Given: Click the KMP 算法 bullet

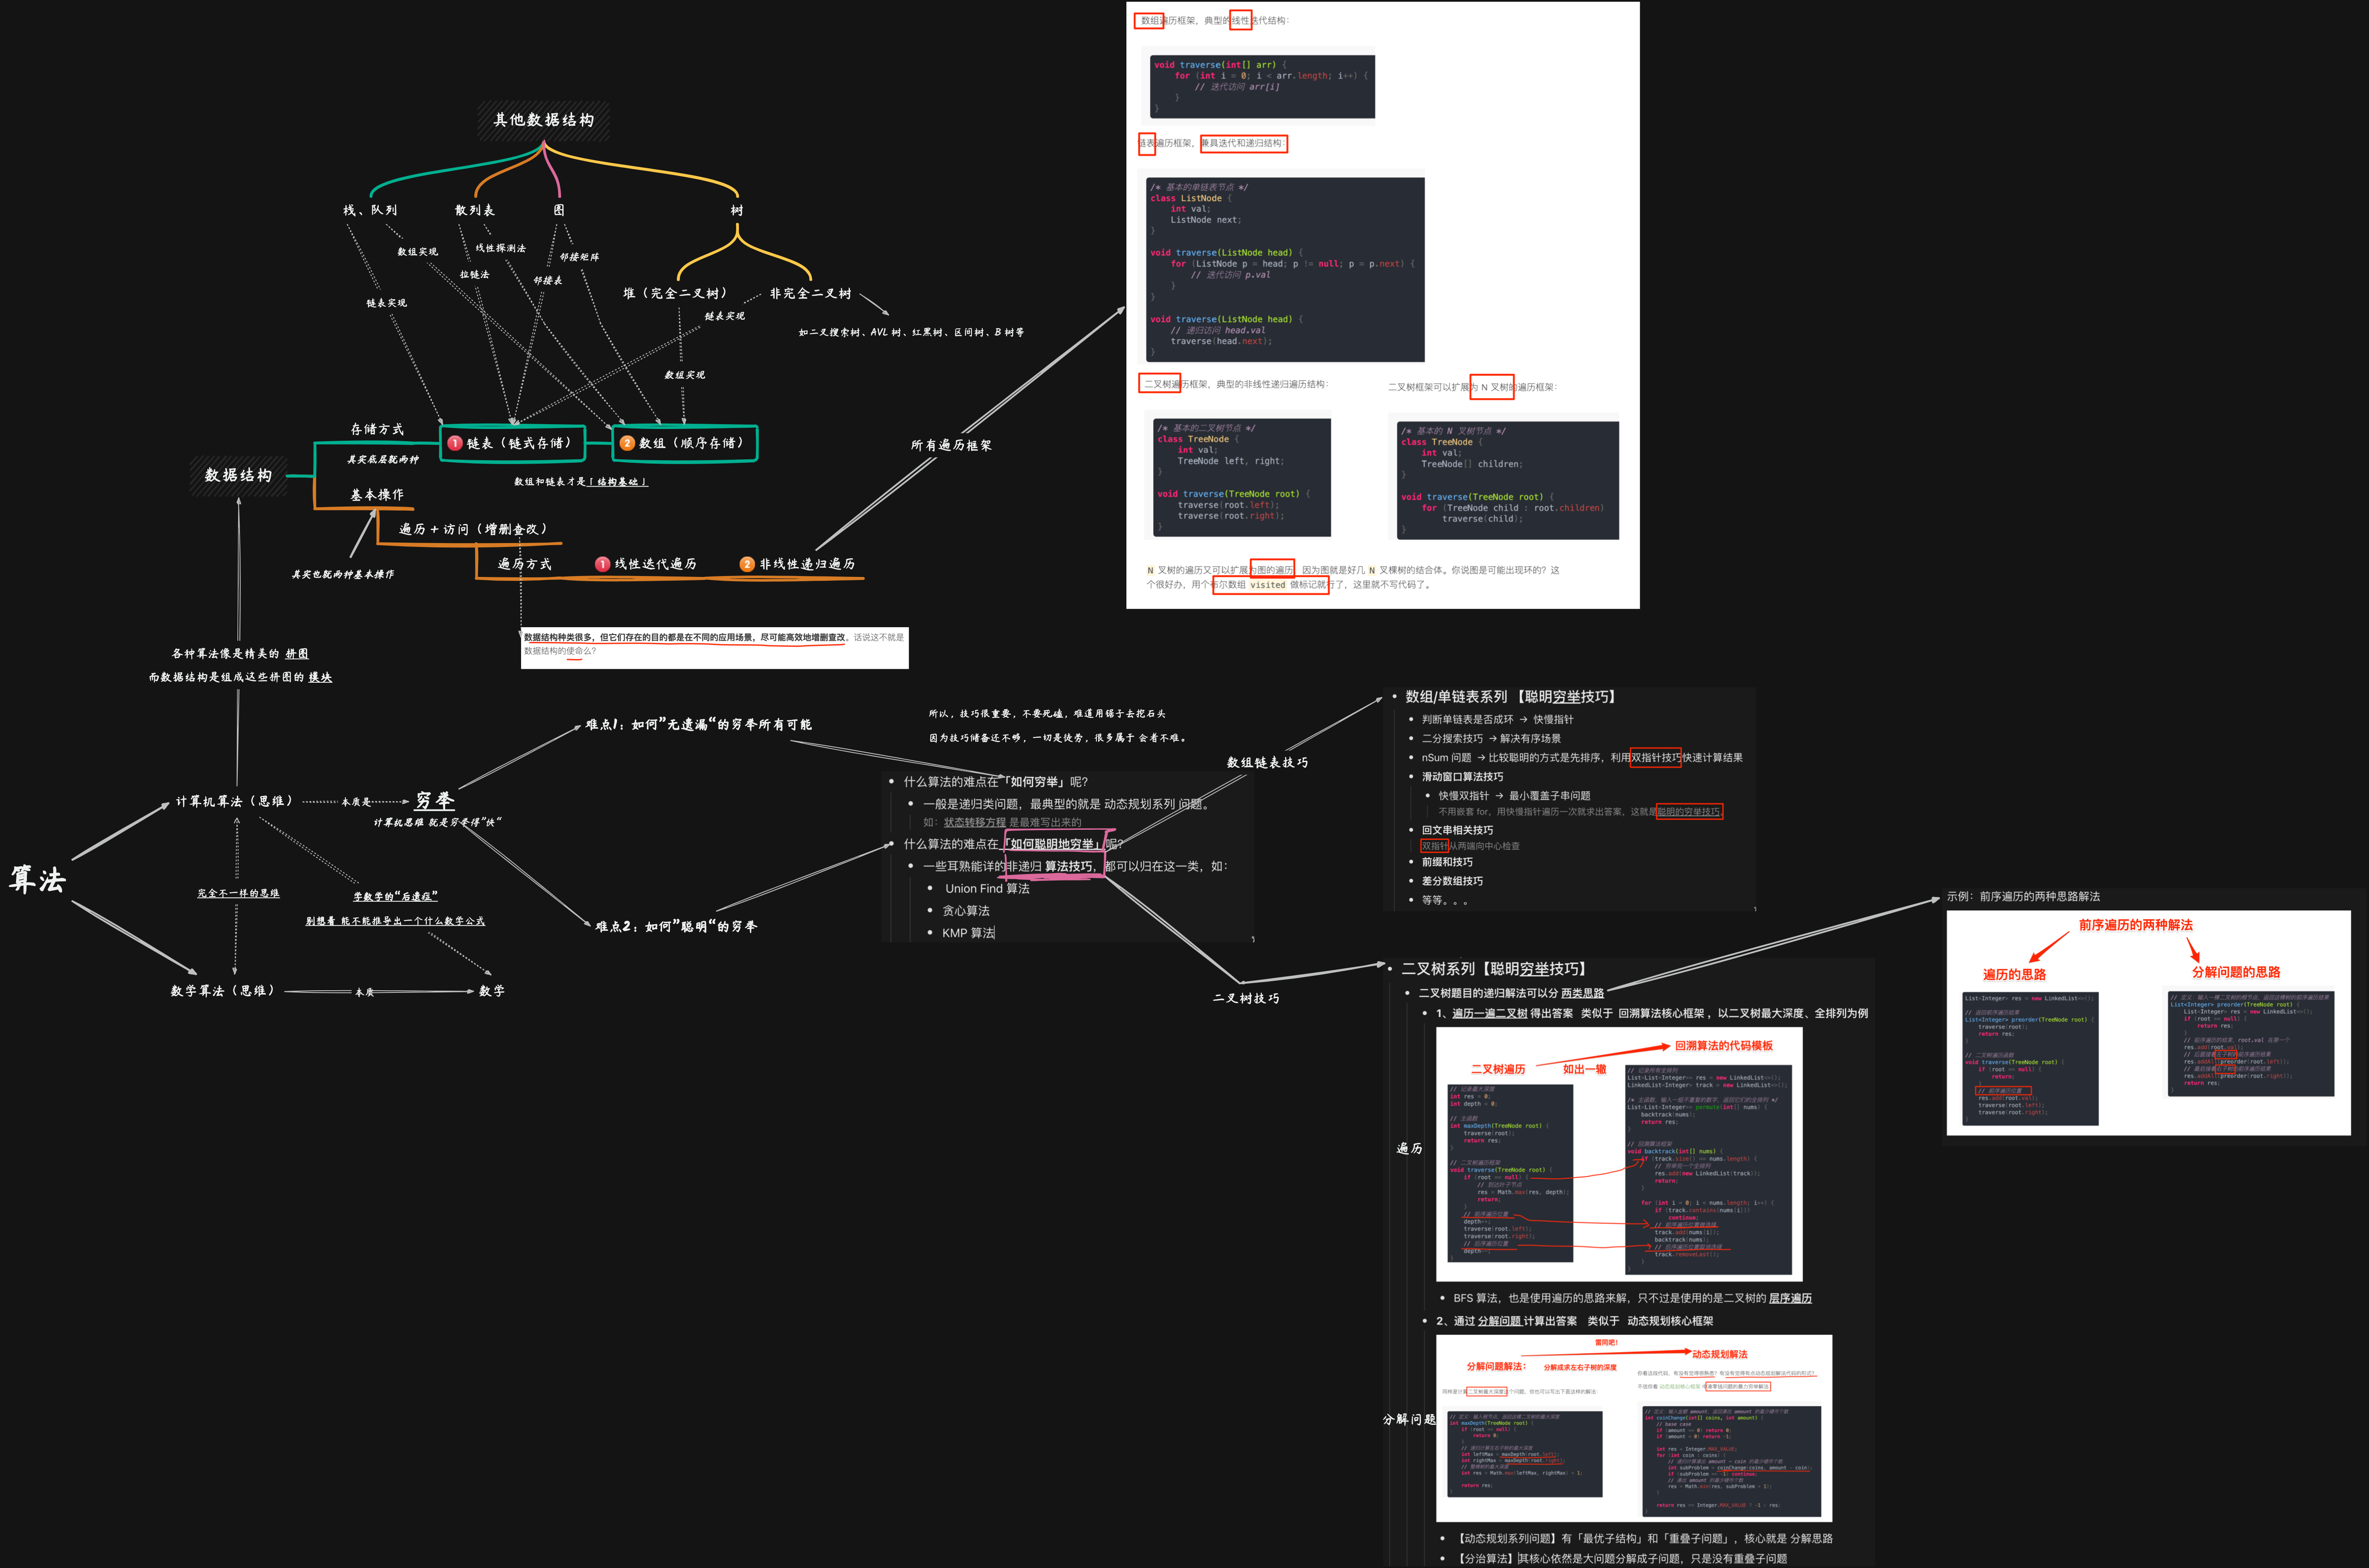Looking at the screenshot, I should 968,932.
